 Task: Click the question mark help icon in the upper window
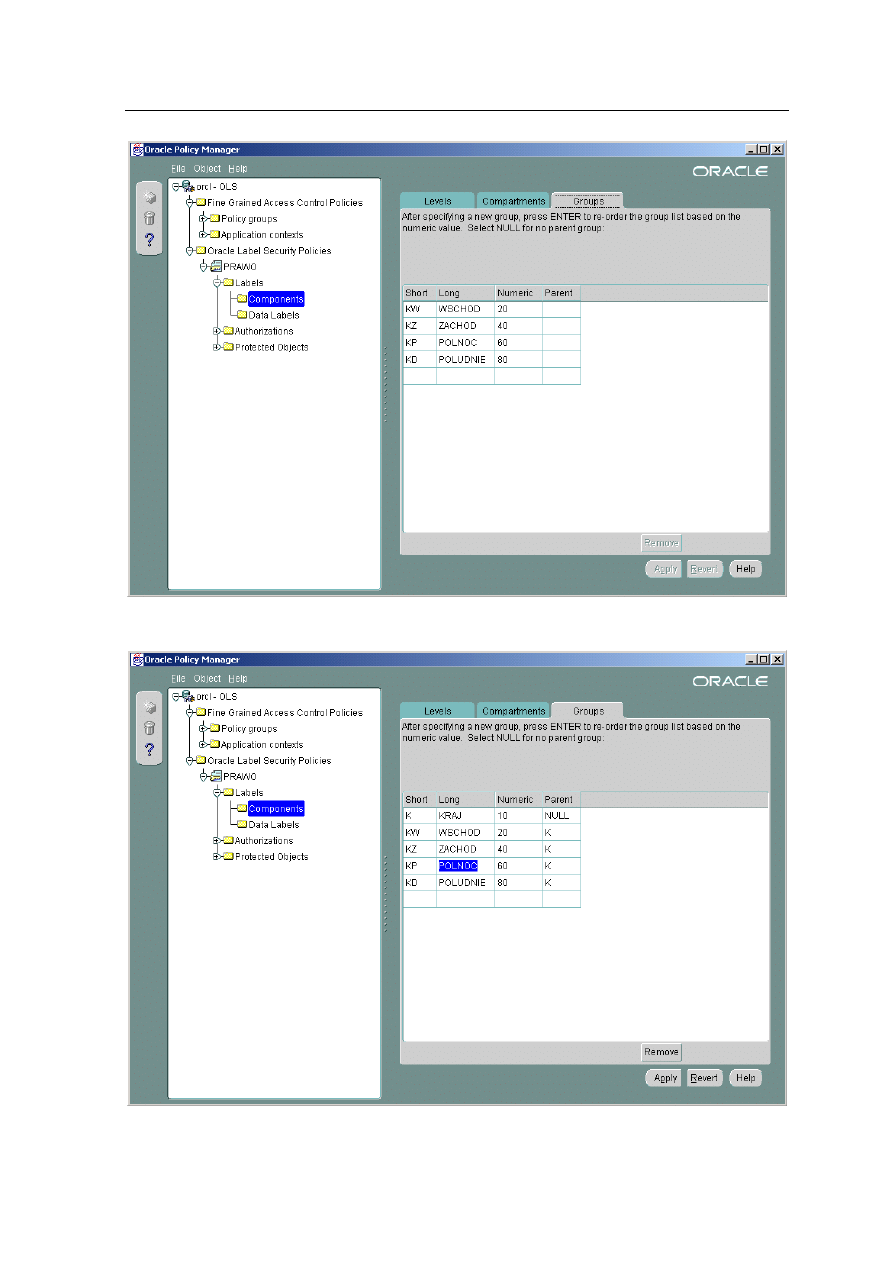(x=150, y=239)
